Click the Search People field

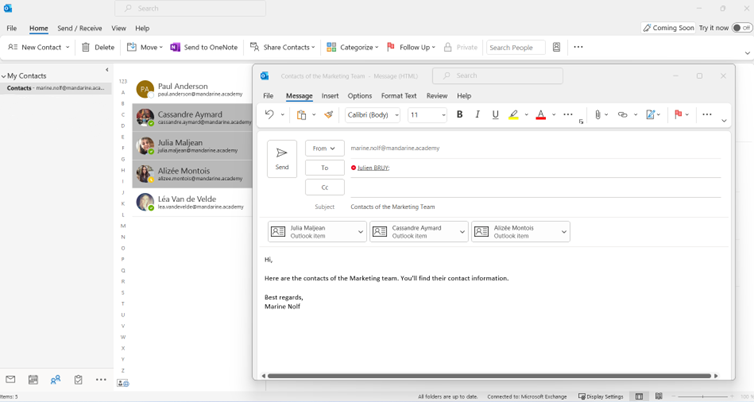(x=515, y=47)
